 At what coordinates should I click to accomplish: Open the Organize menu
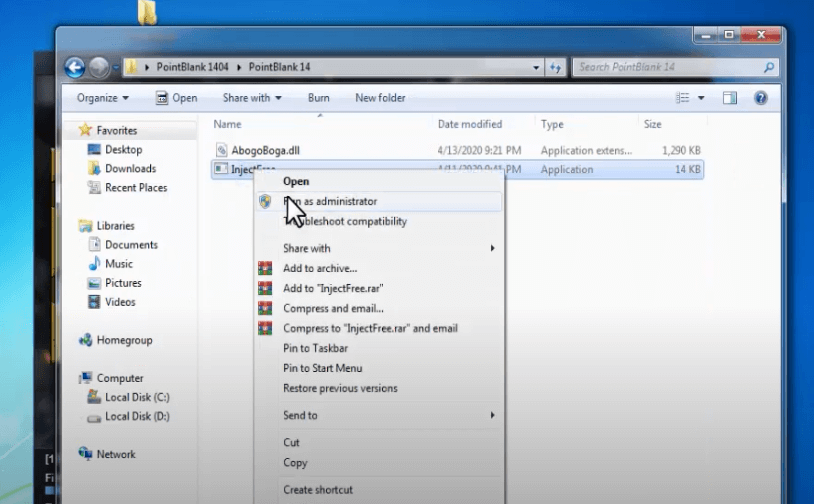102,98
